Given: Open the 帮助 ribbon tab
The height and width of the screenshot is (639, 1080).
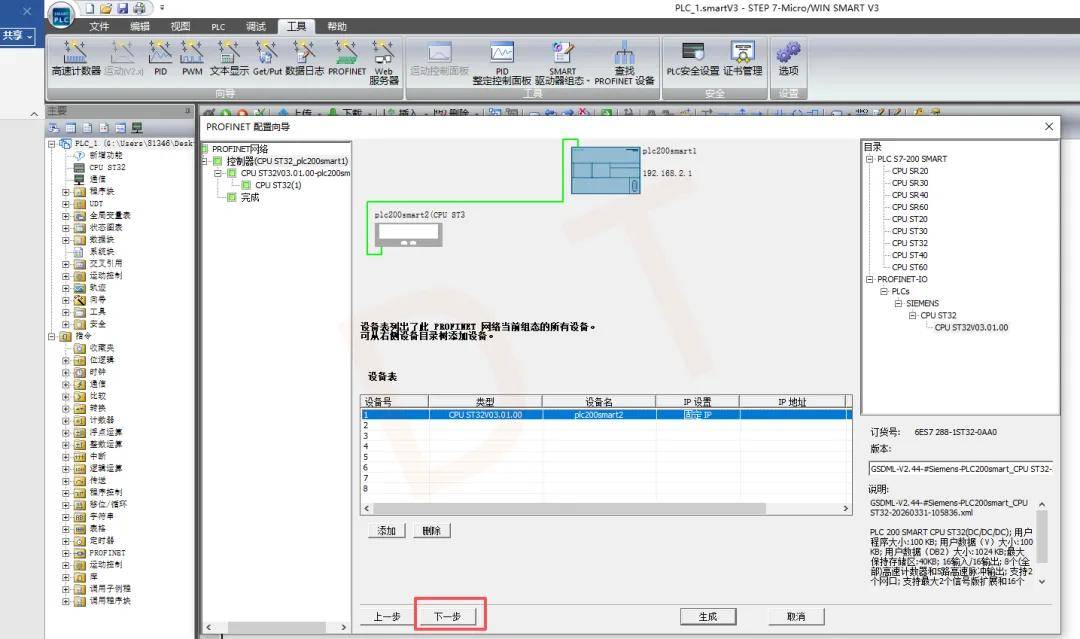Looking at the screenshot, I should click(337, 26).
